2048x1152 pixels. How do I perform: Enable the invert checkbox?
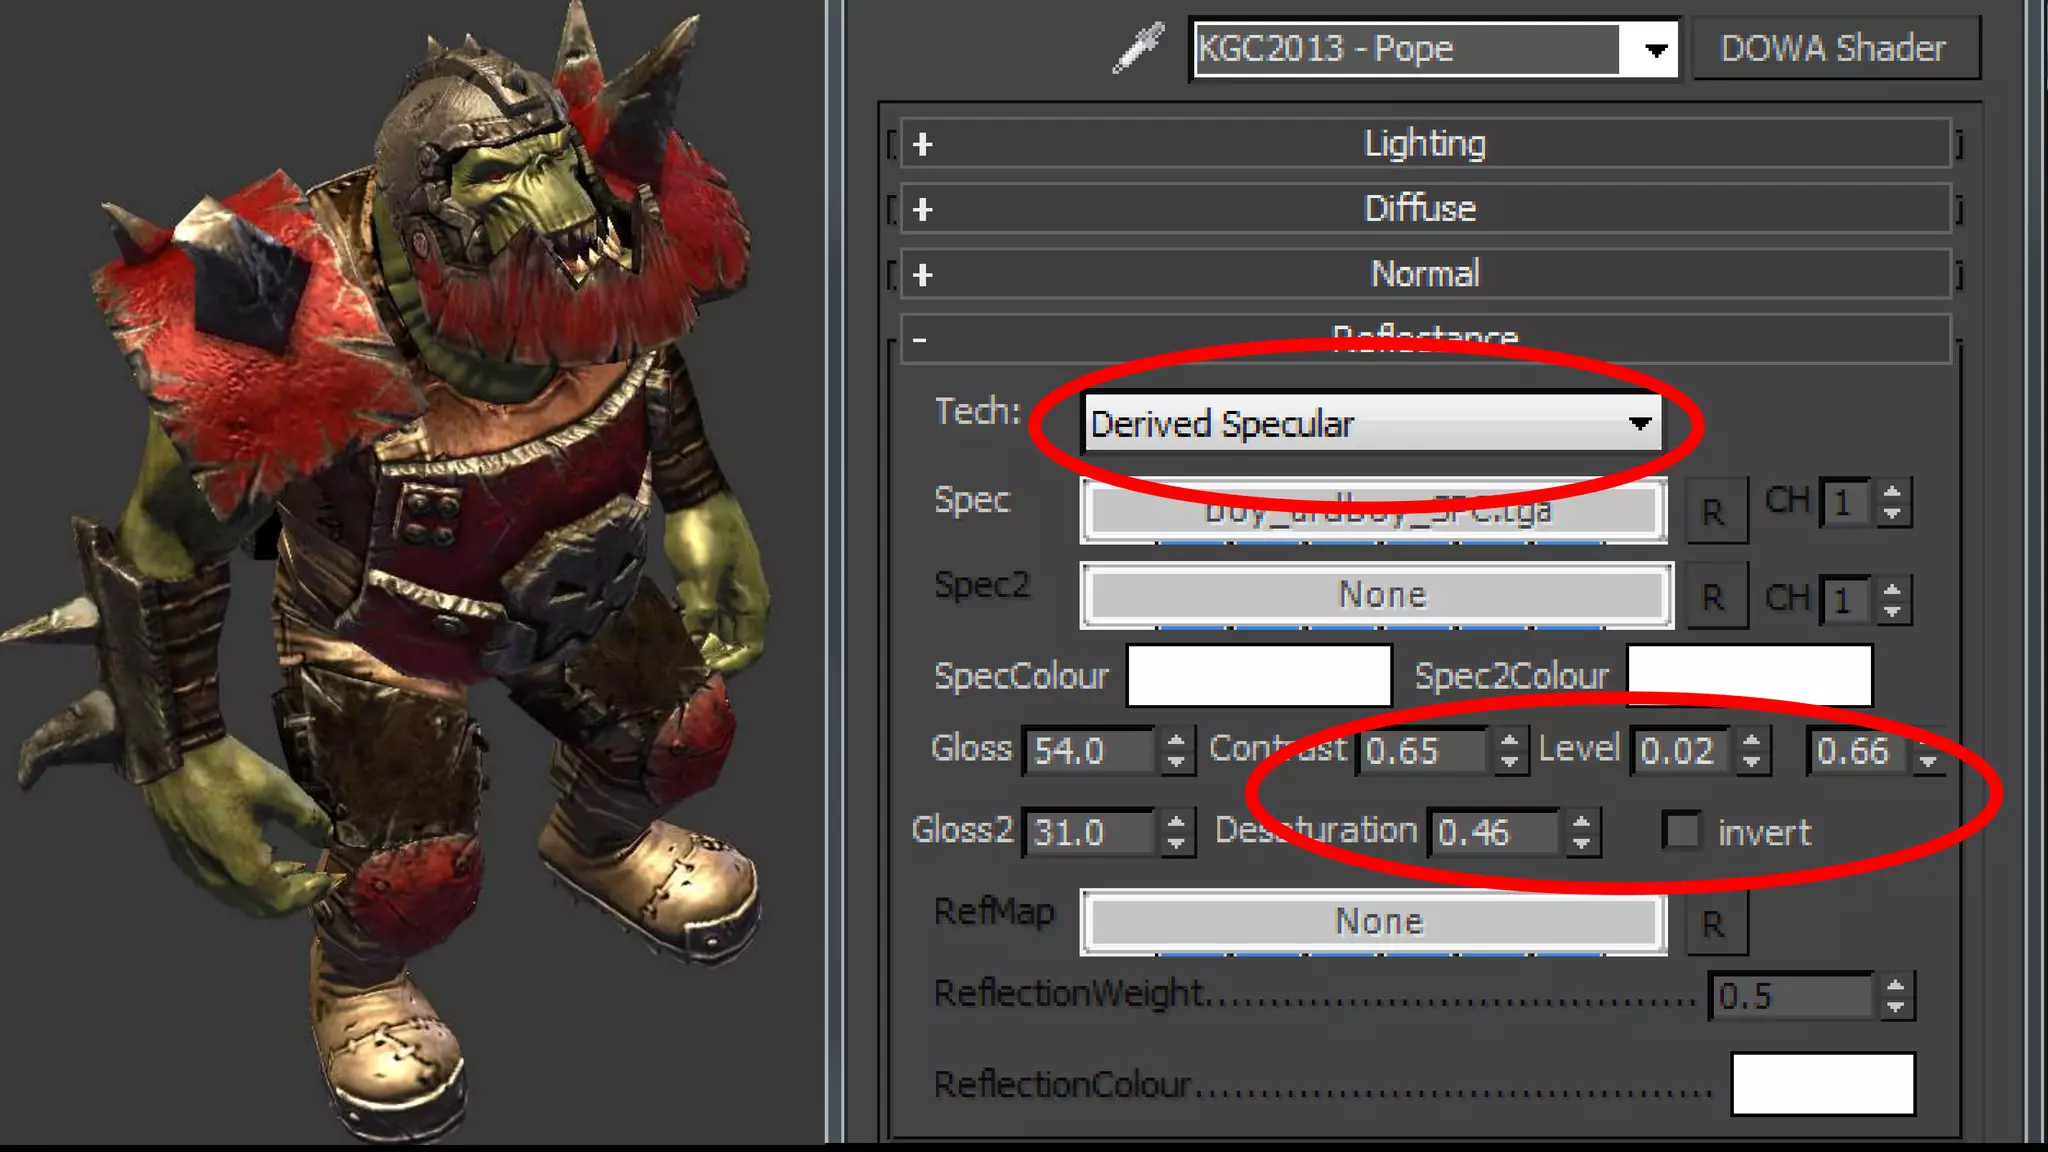1682,831
